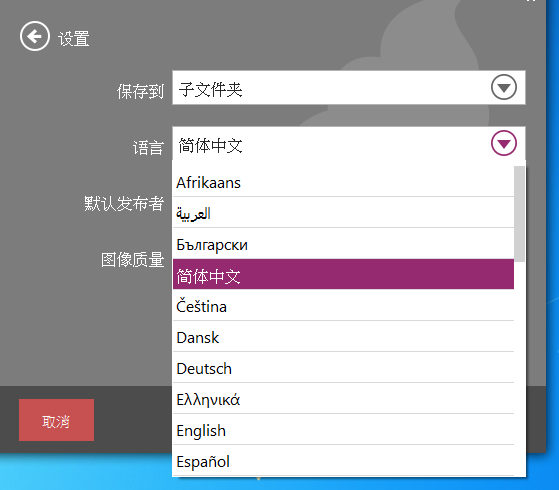Select Español language option

point(343,461)
